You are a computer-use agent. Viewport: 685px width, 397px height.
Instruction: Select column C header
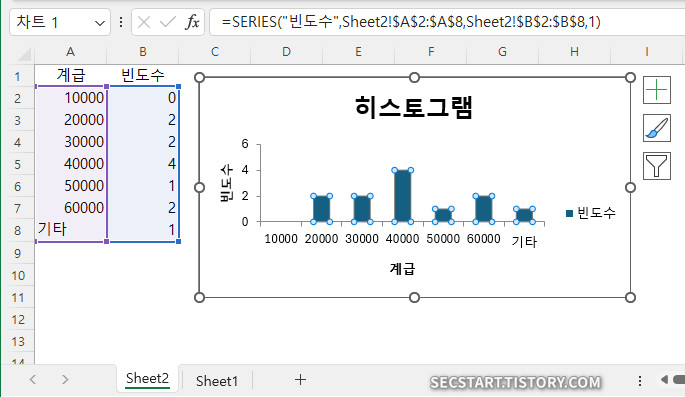(x=214, y=52)
